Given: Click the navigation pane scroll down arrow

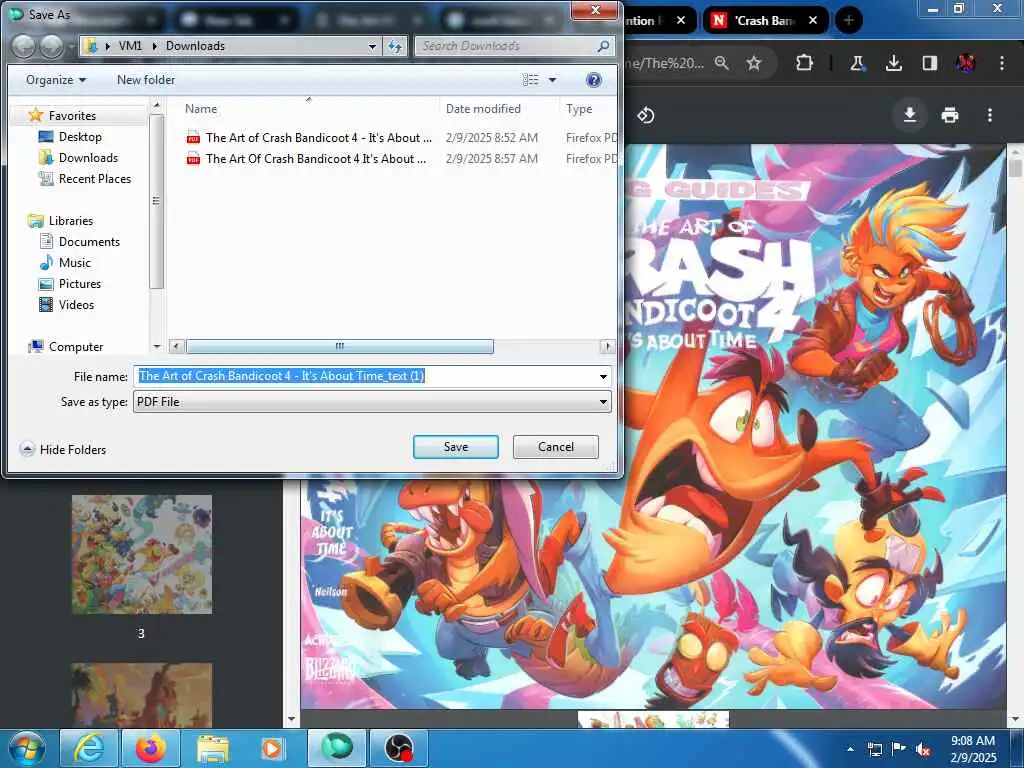Looking at the screenshot, I should pos(157,346).
